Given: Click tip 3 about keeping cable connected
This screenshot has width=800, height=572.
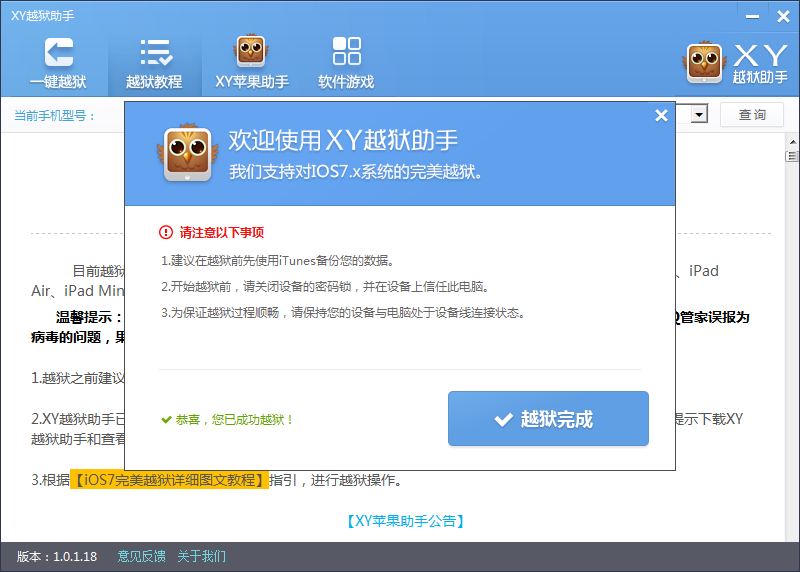Looking at the screenshot, I should (343, 313).
